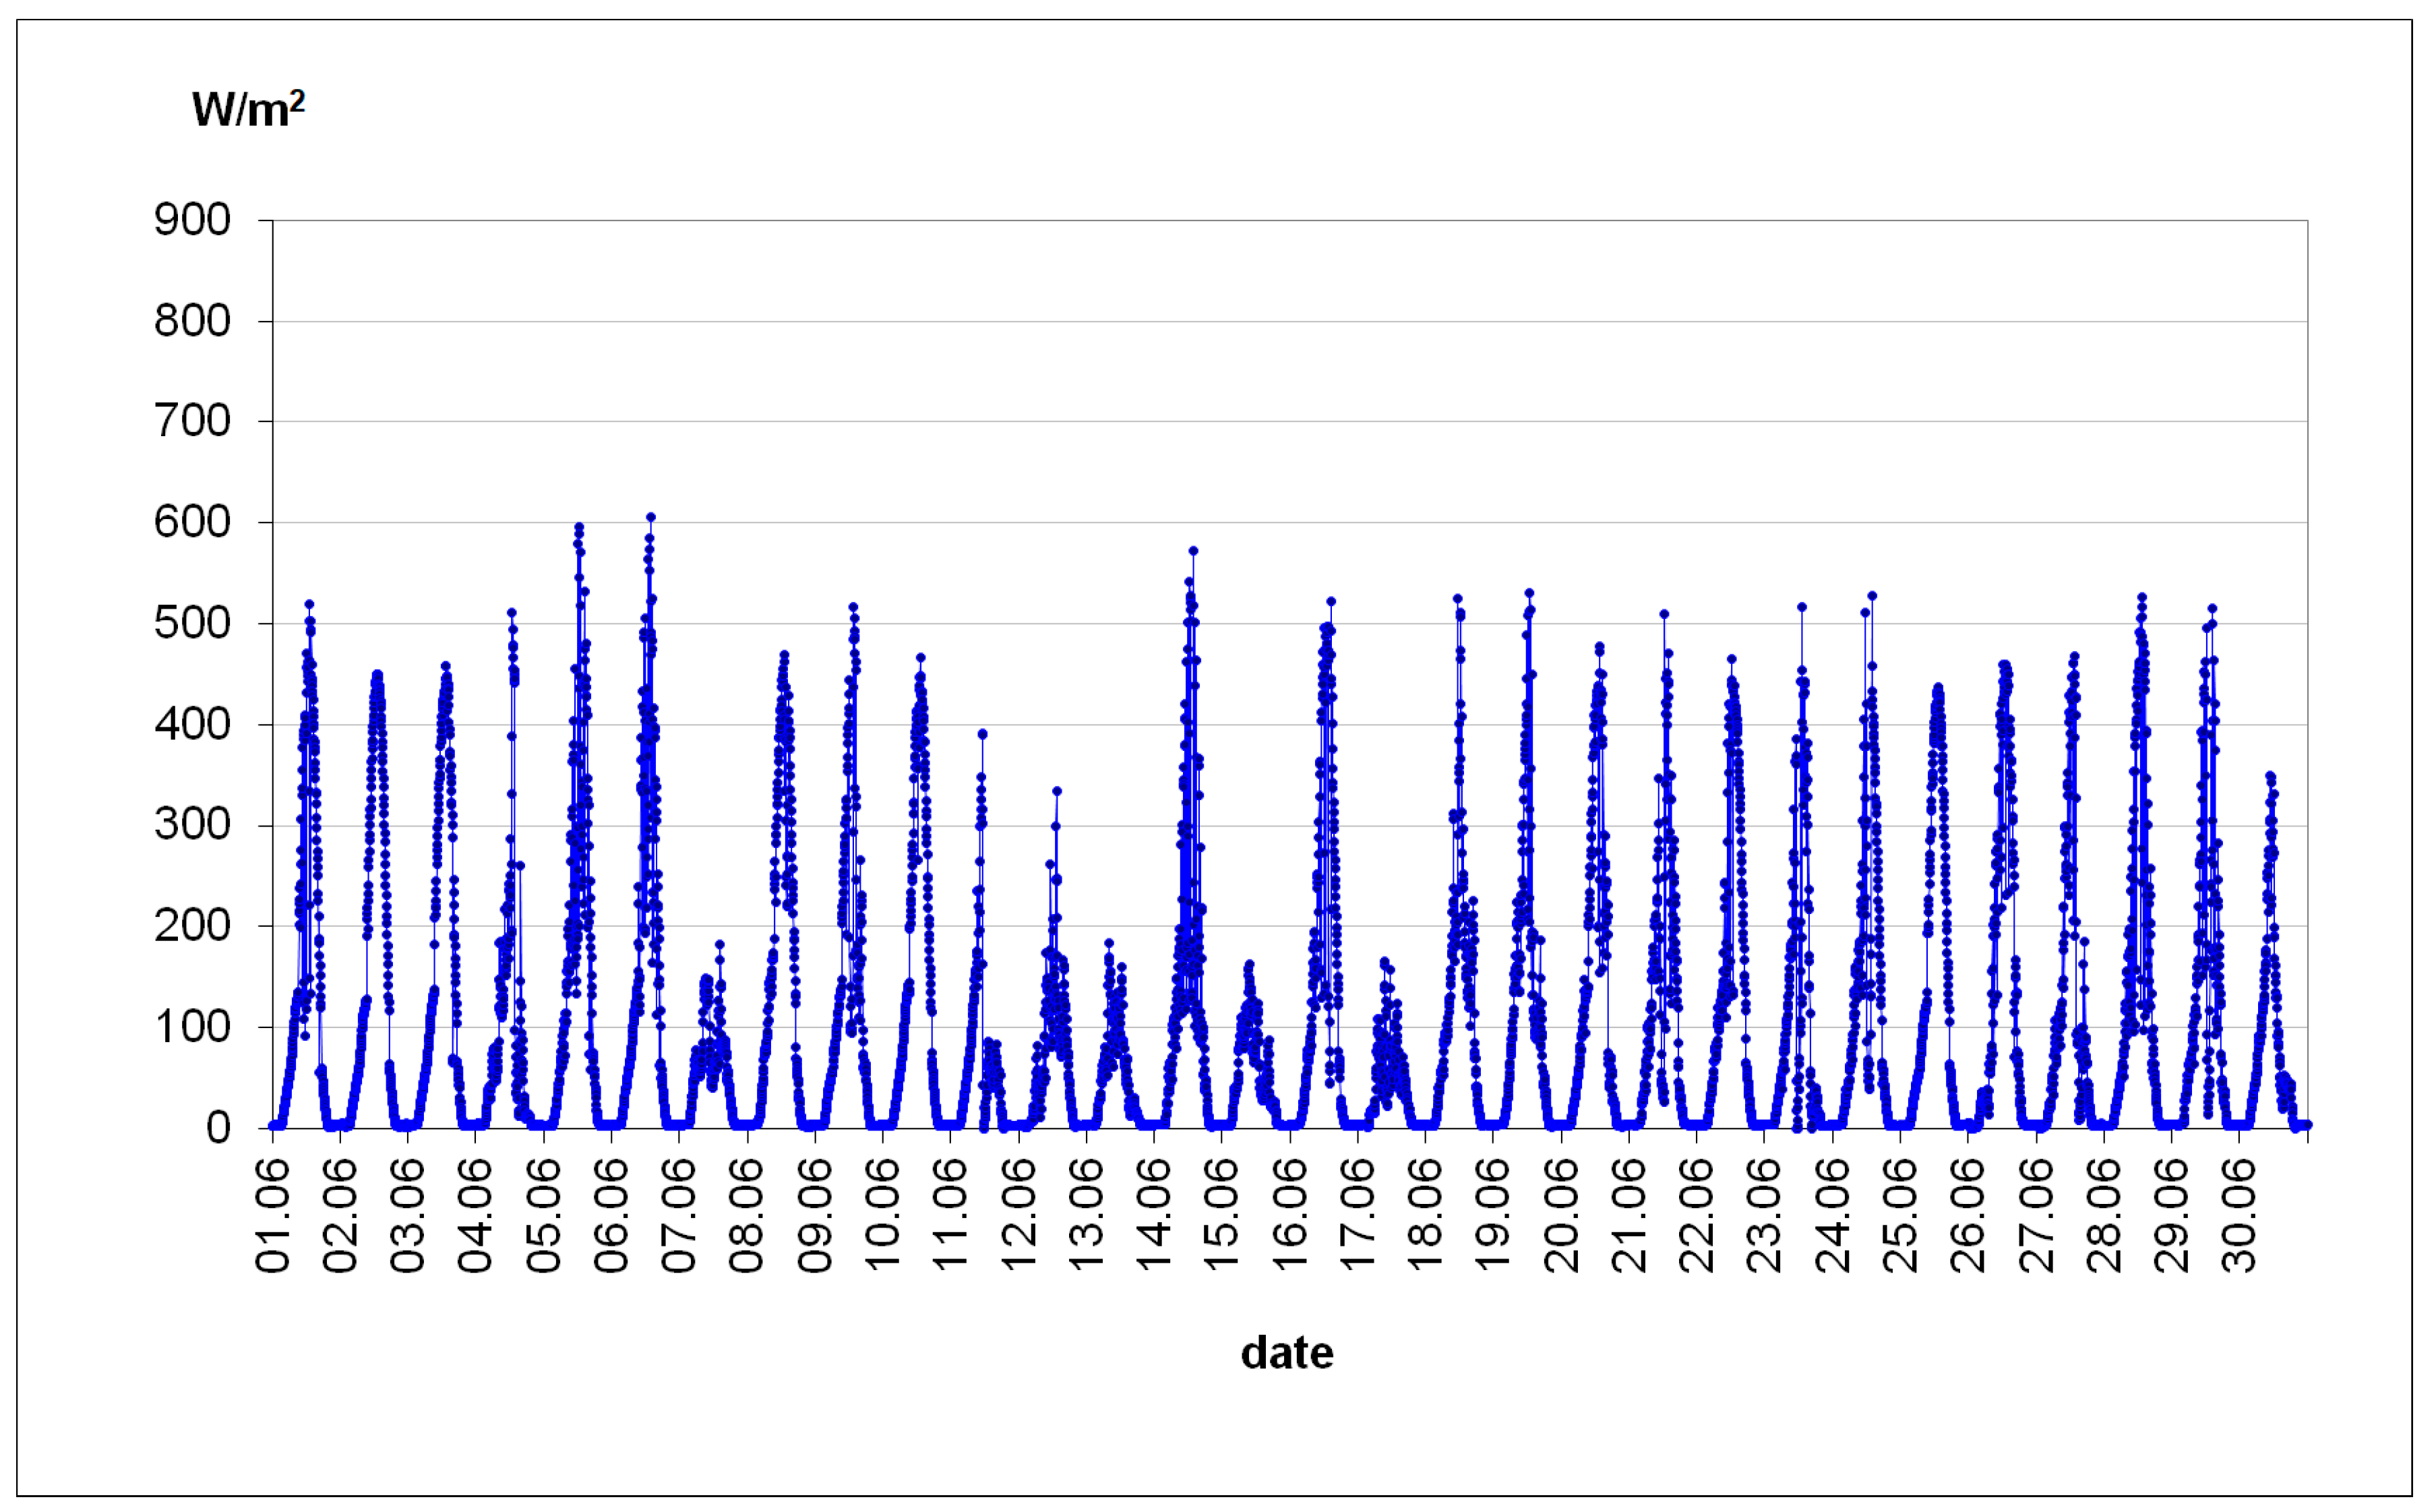The image size is (2436, 1512).
Task: Click the 900 y-axis value label
Action: pos(192,219)
